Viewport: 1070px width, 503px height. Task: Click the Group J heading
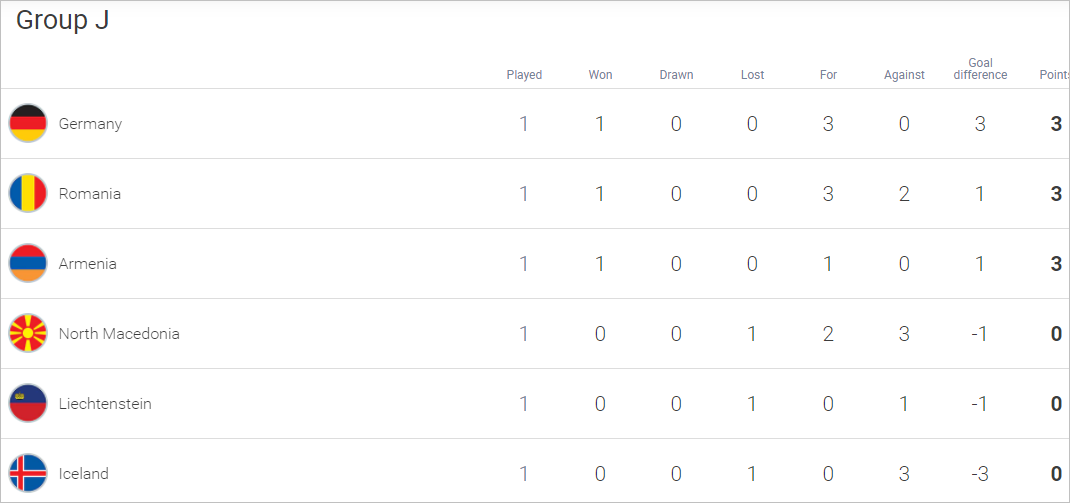(62, 20)
